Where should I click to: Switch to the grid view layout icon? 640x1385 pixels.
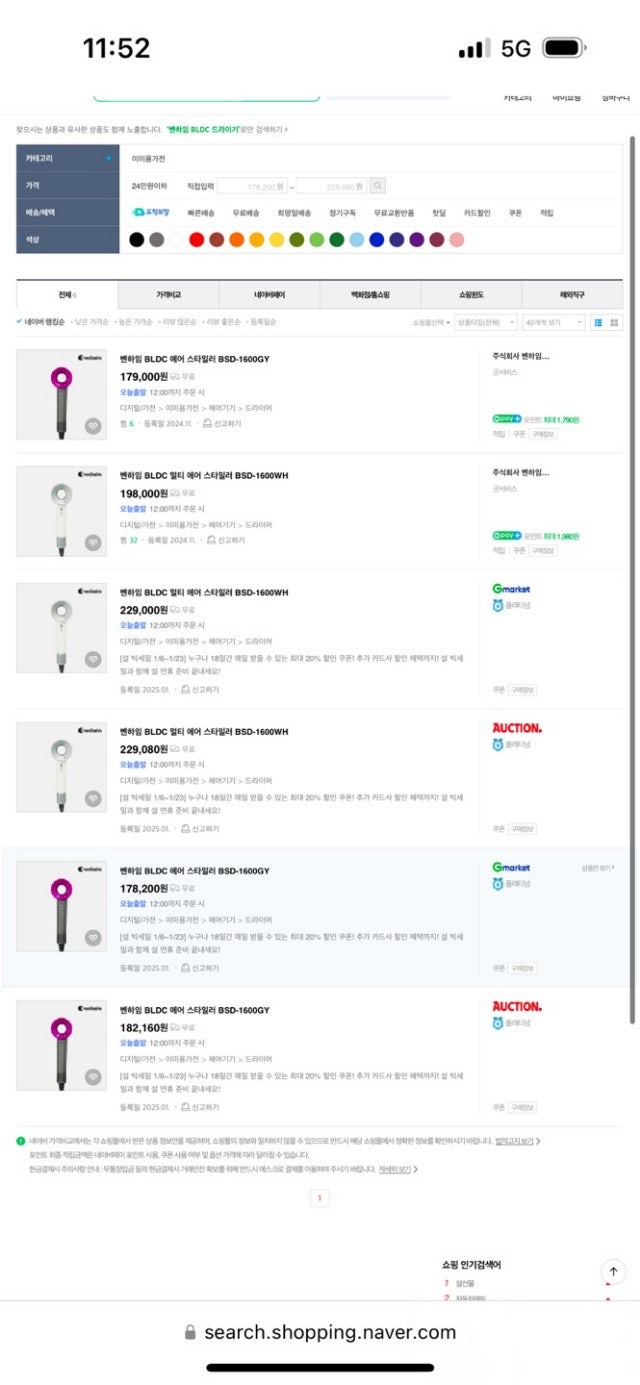pos(614,322)
